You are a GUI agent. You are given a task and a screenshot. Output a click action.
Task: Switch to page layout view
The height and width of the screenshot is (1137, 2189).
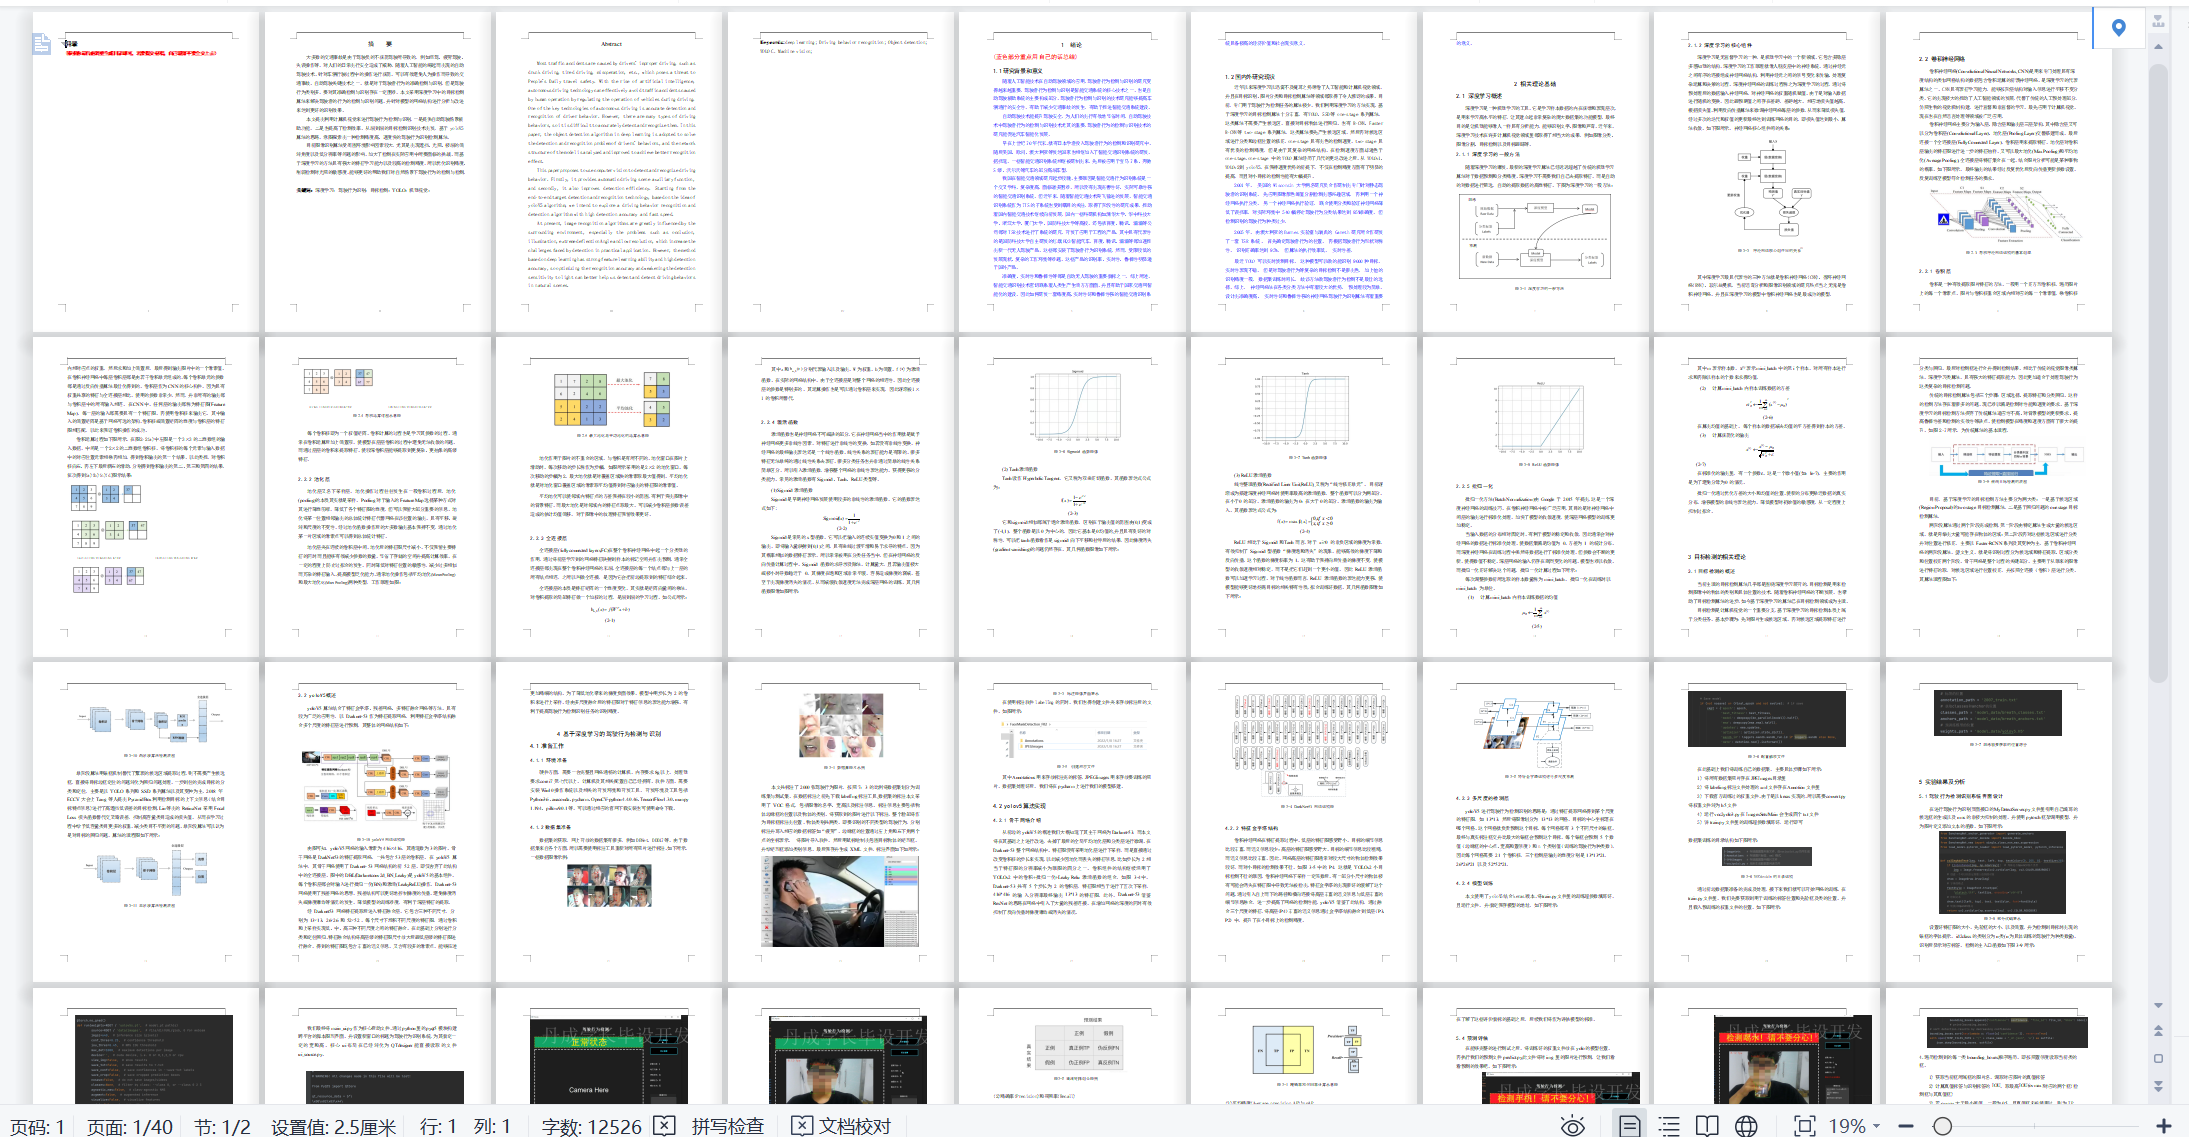click(1629, 1126)
